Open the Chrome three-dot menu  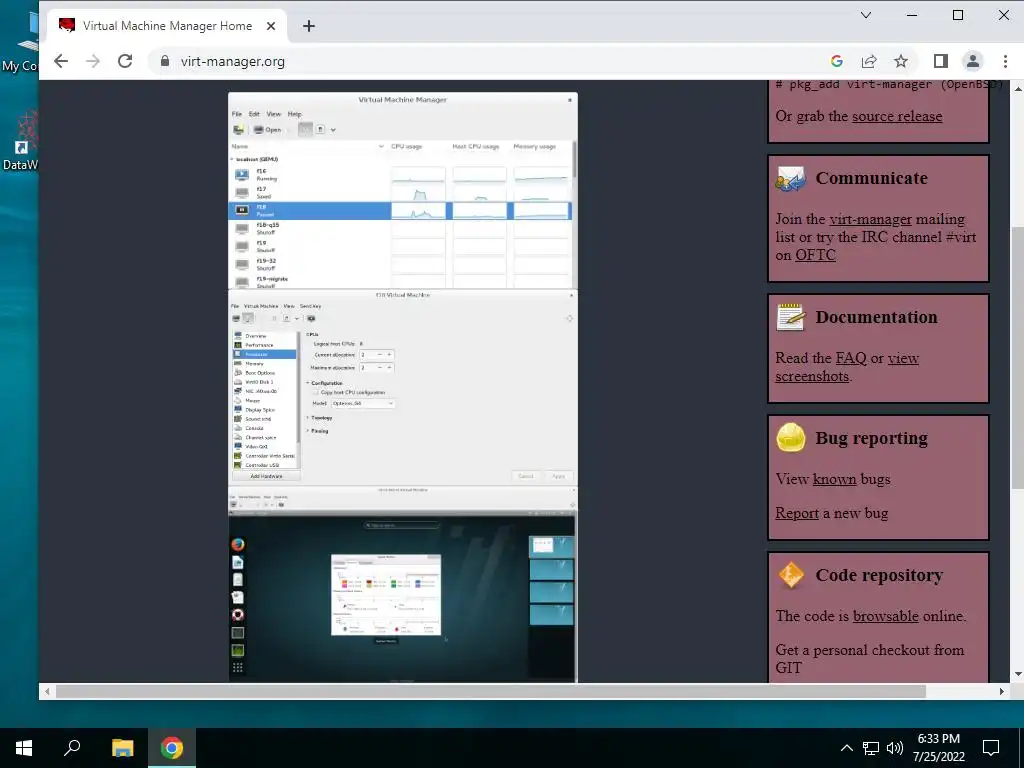1005,61
